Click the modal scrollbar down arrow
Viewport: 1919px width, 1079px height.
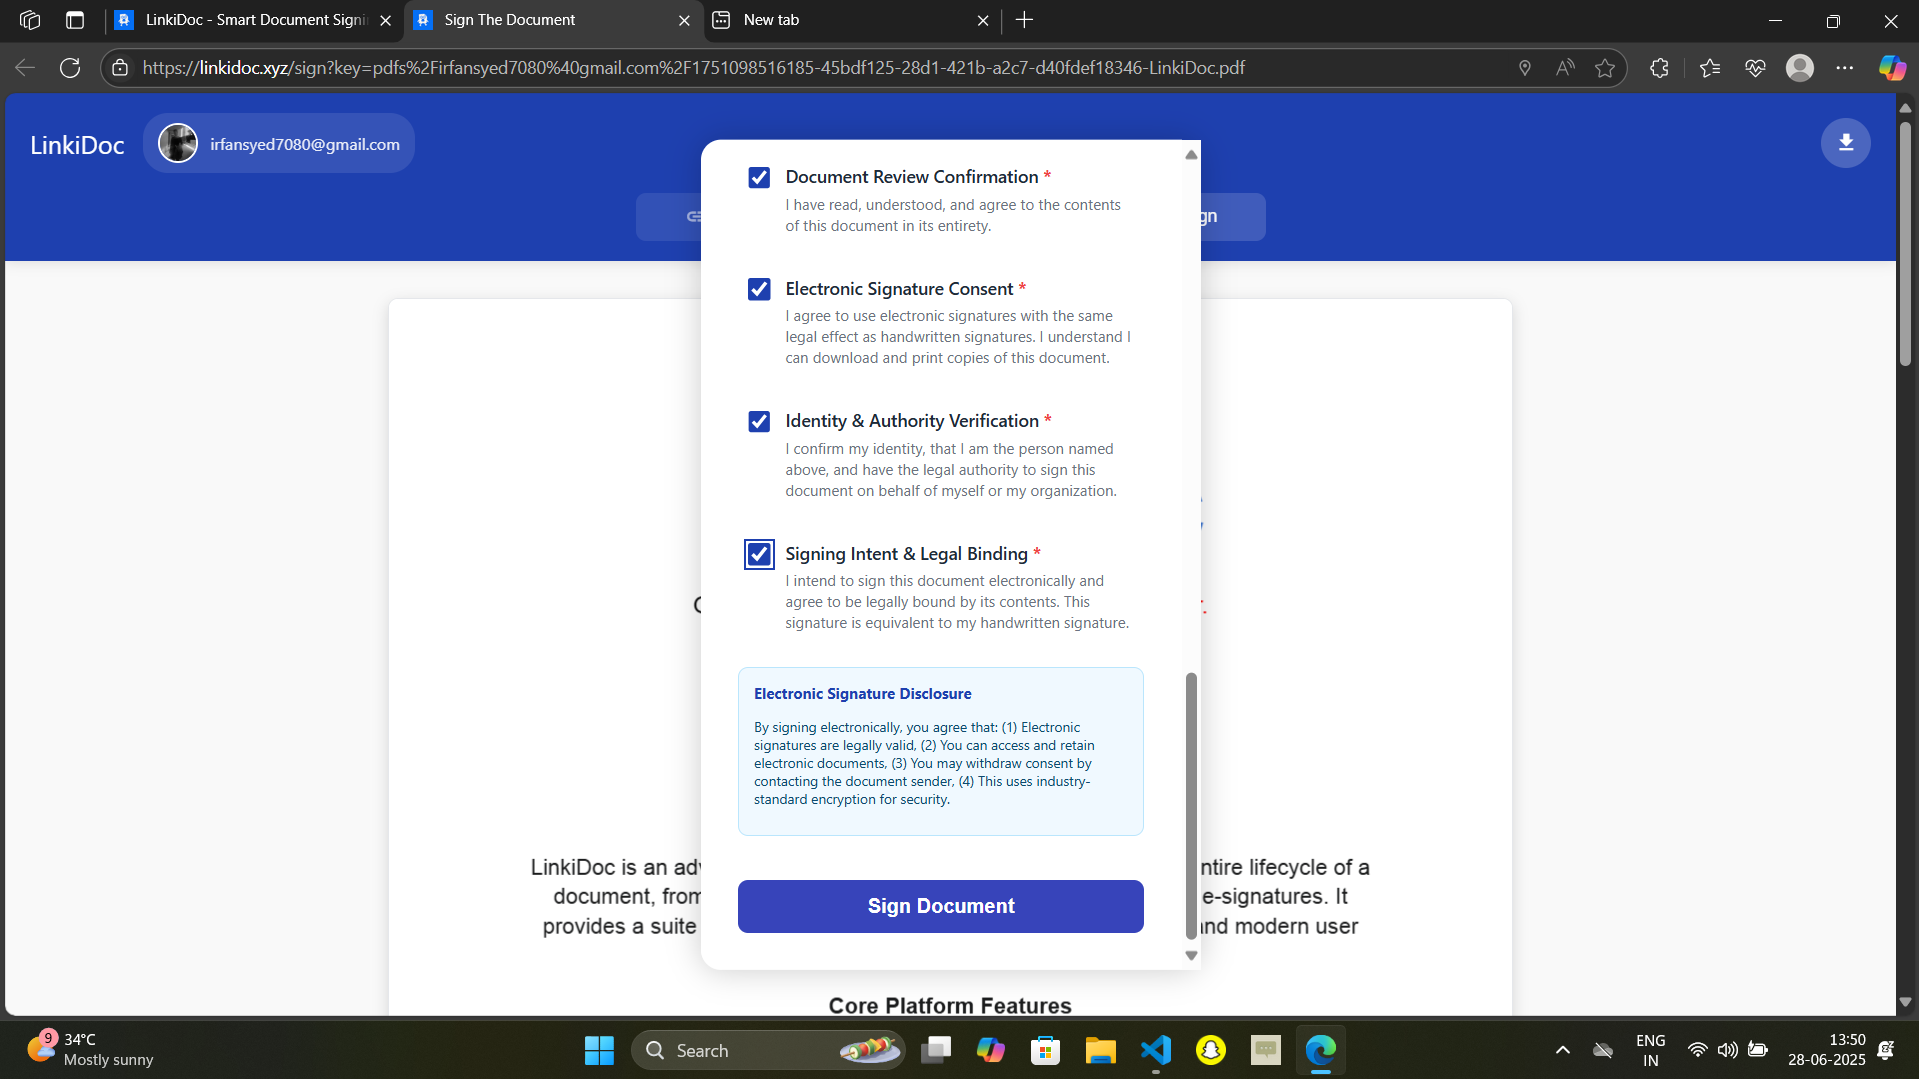coord(1190,956)
